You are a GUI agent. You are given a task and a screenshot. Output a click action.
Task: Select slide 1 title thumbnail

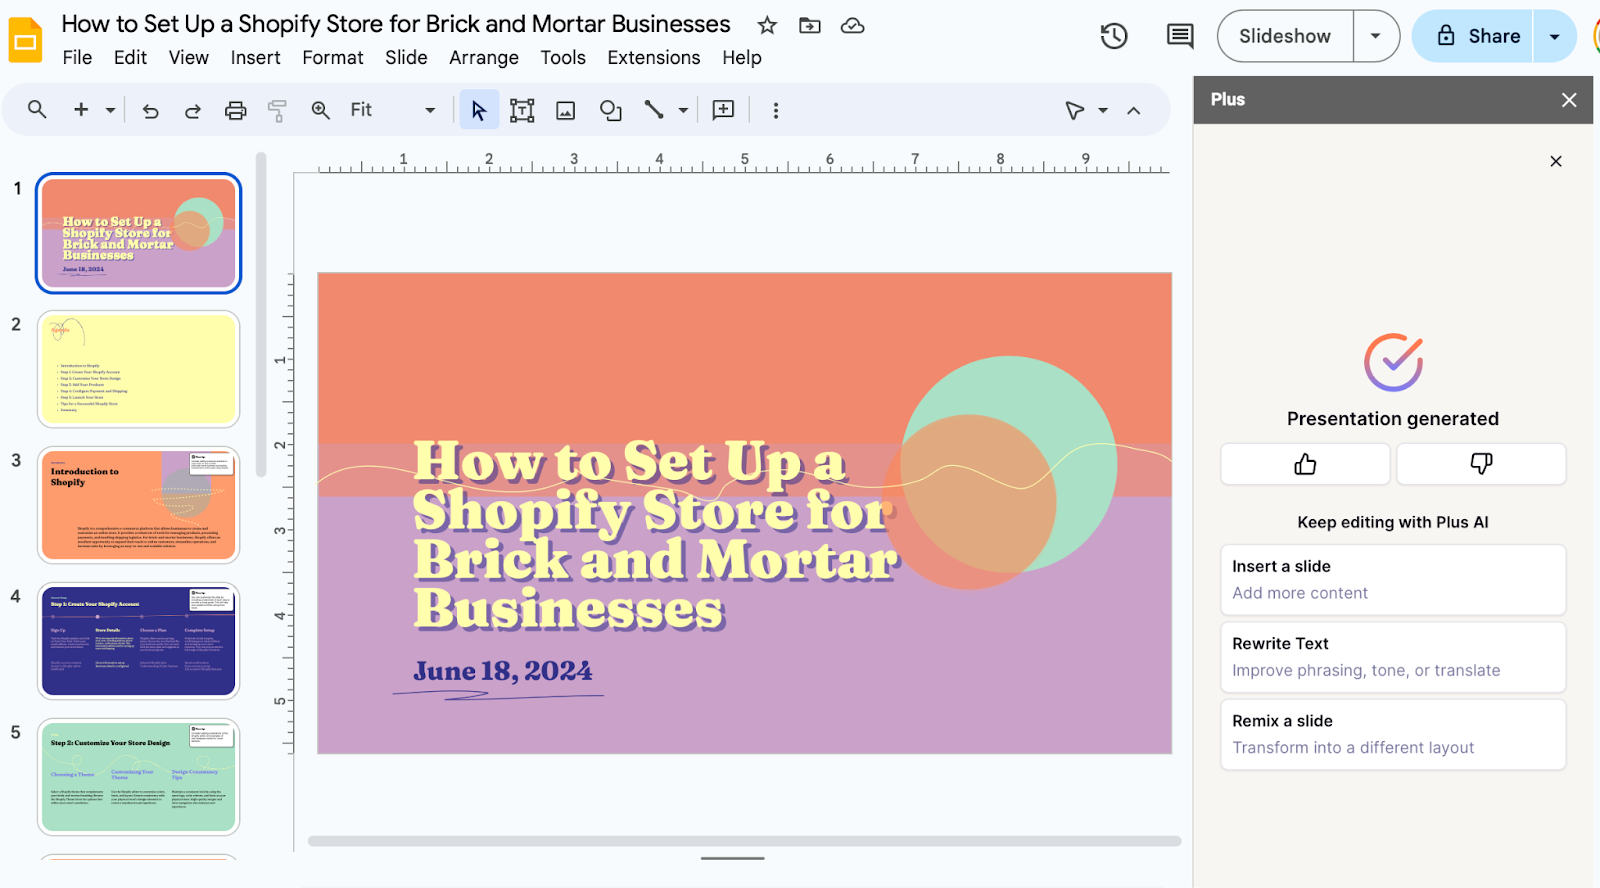(x=139, y=233)
